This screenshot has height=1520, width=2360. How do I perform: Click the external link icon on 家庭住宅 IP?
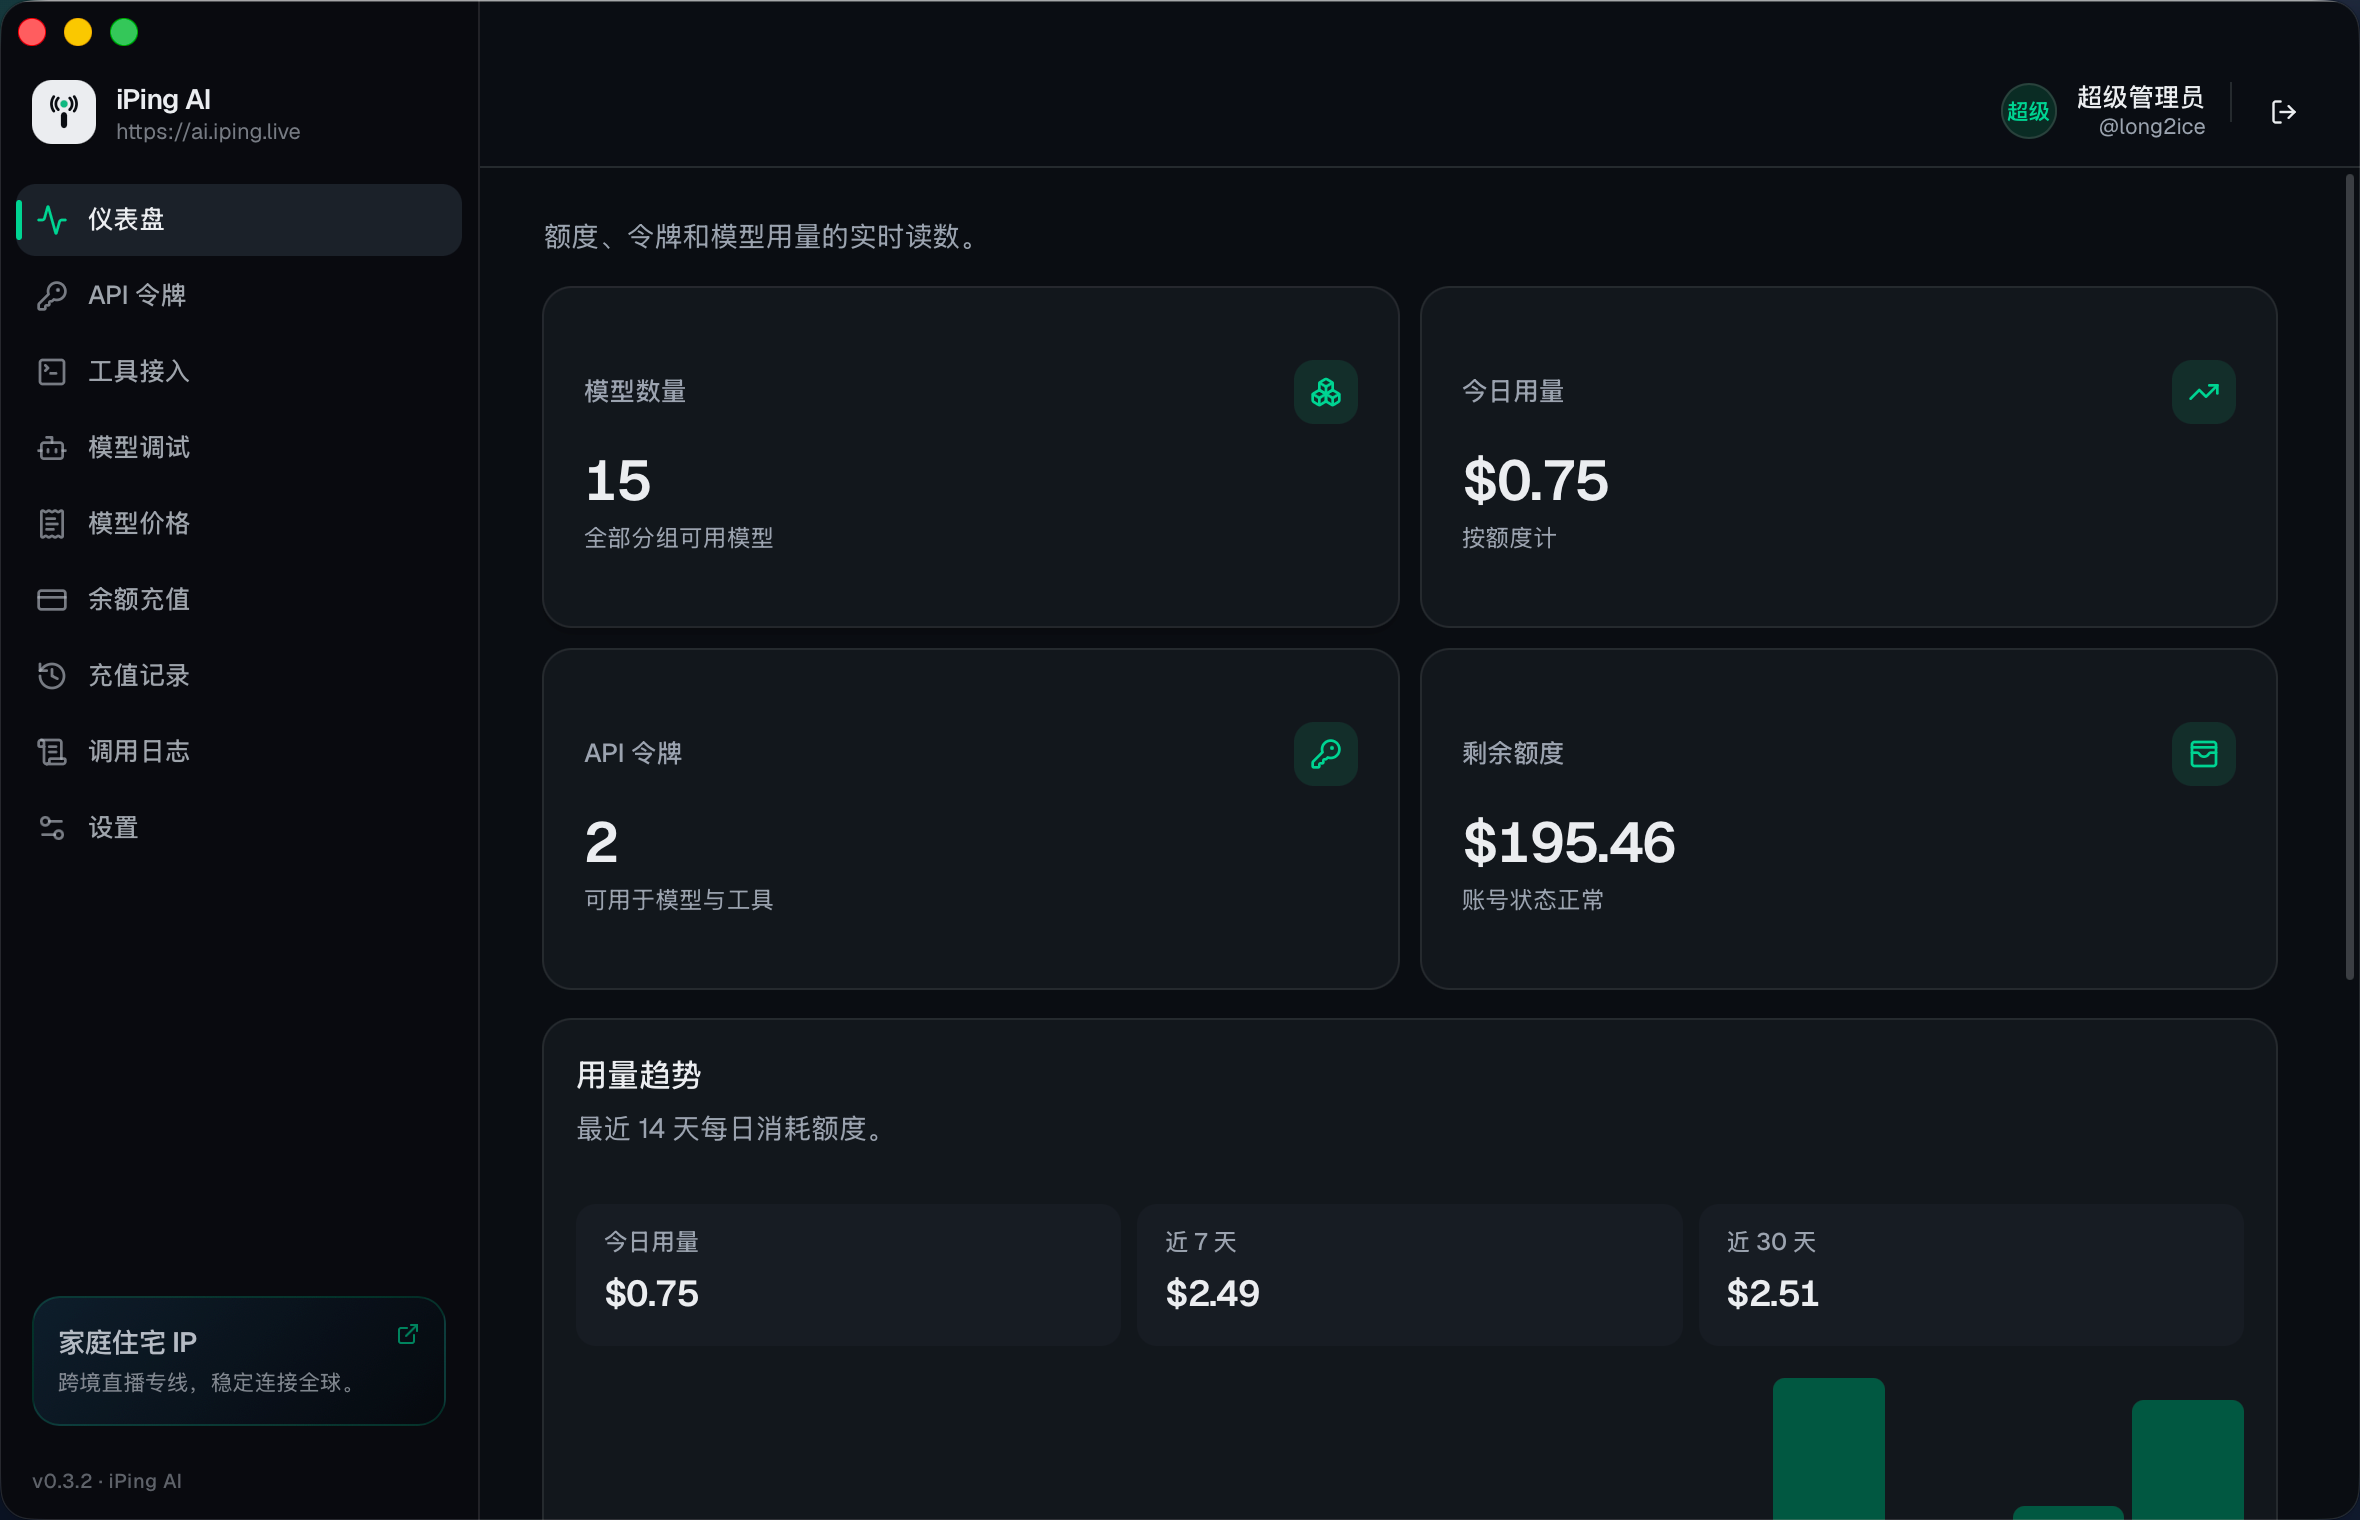[408, 1334]
